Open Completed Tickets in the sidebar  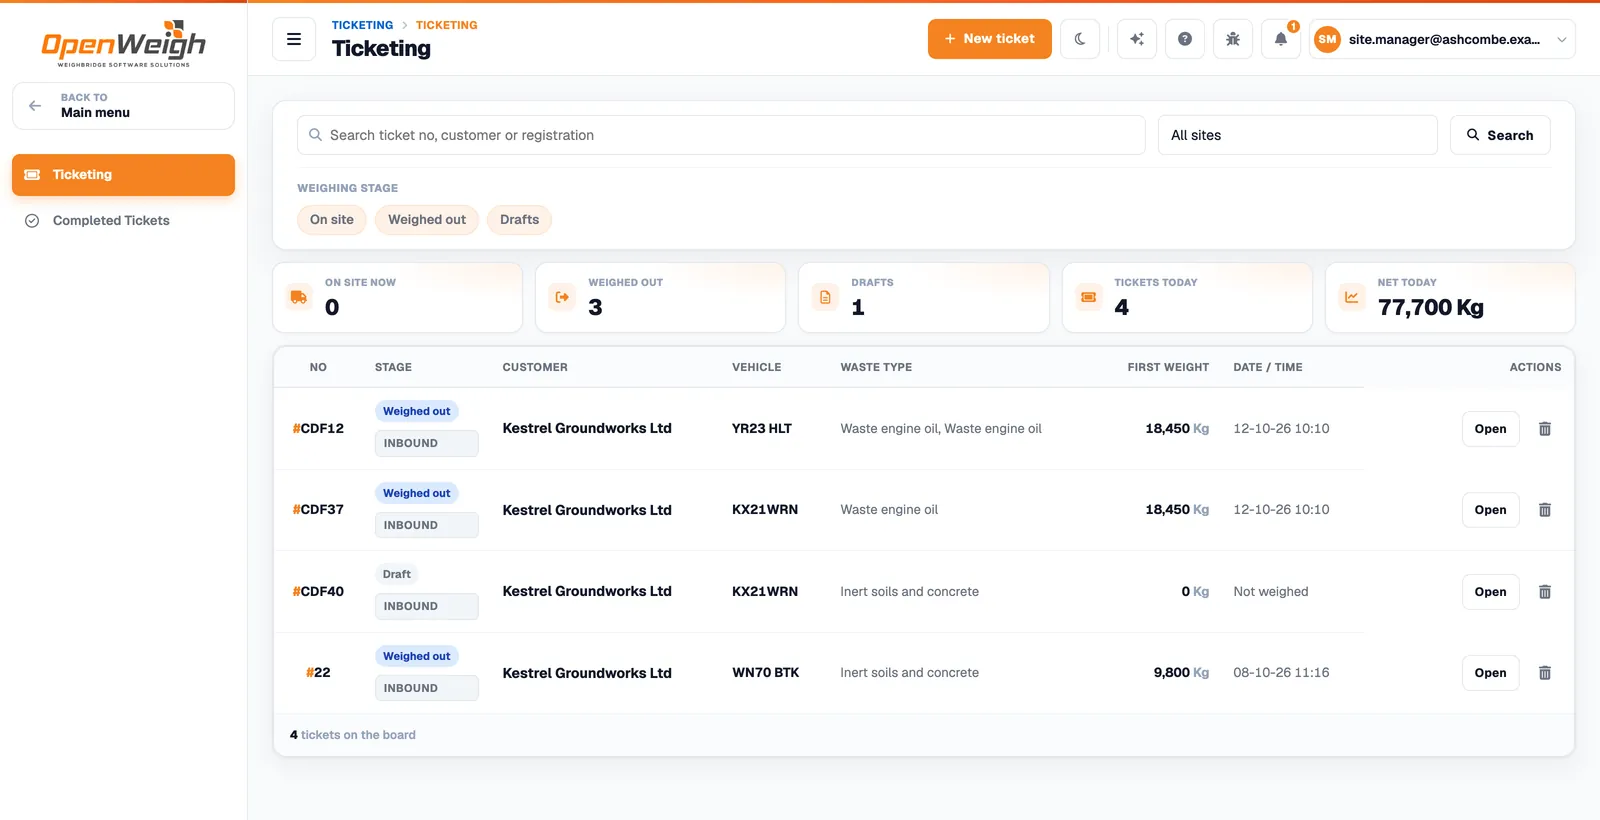coord(123,221)
